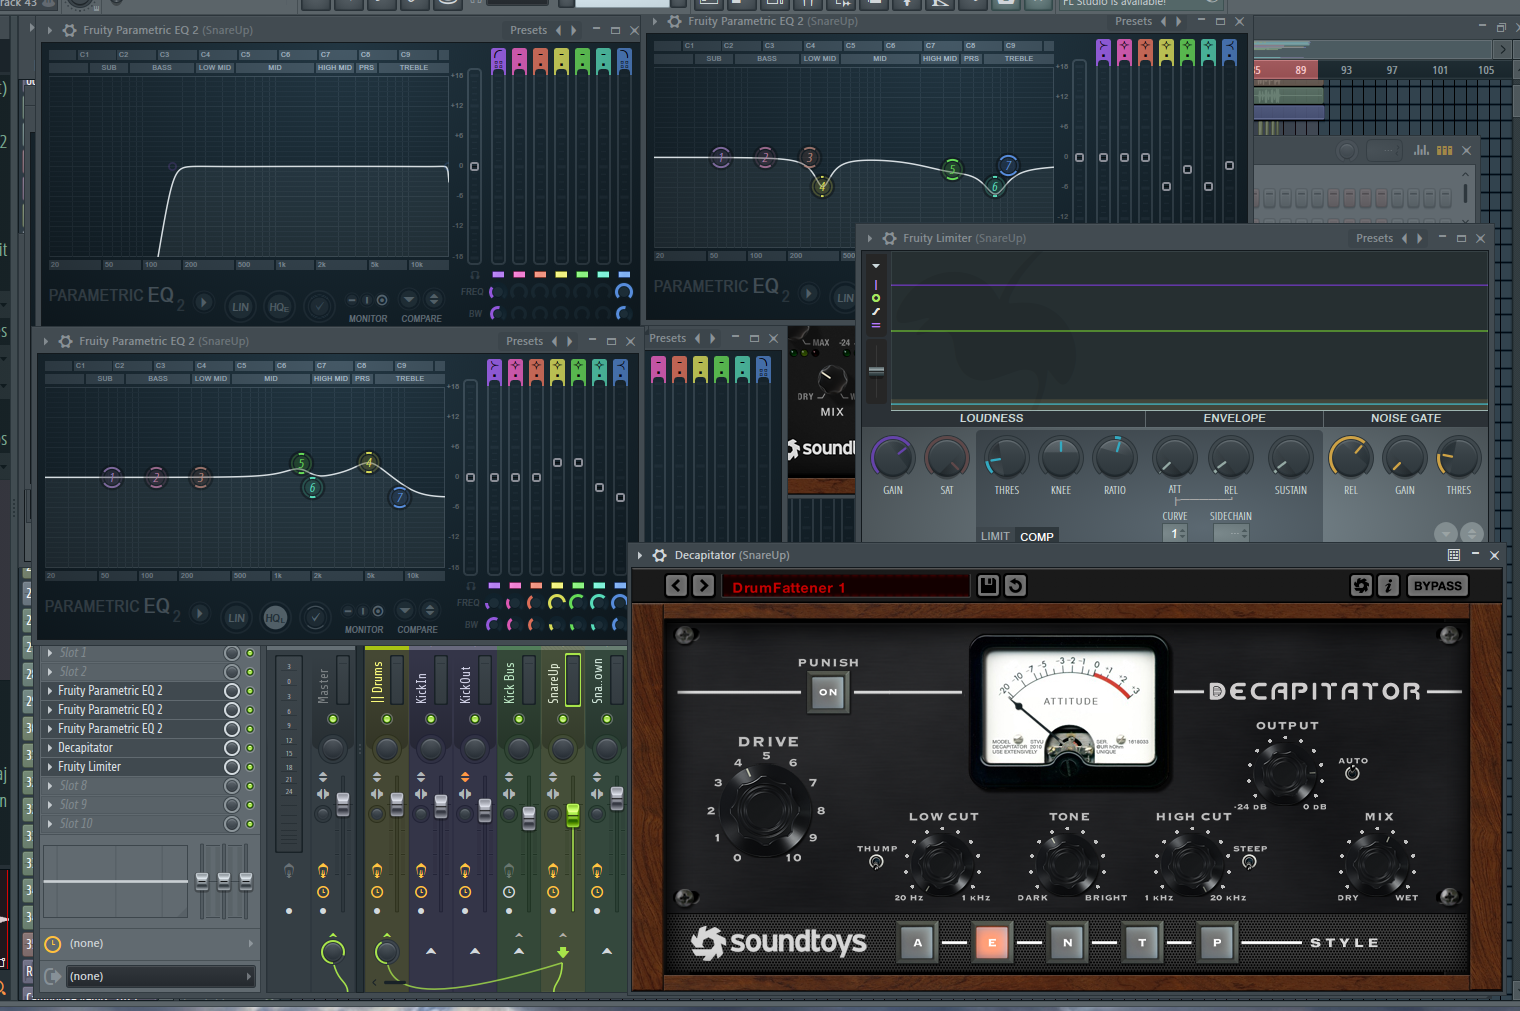Click the HQ button in lower-left Parametric EQ

(x=274, y=618)
